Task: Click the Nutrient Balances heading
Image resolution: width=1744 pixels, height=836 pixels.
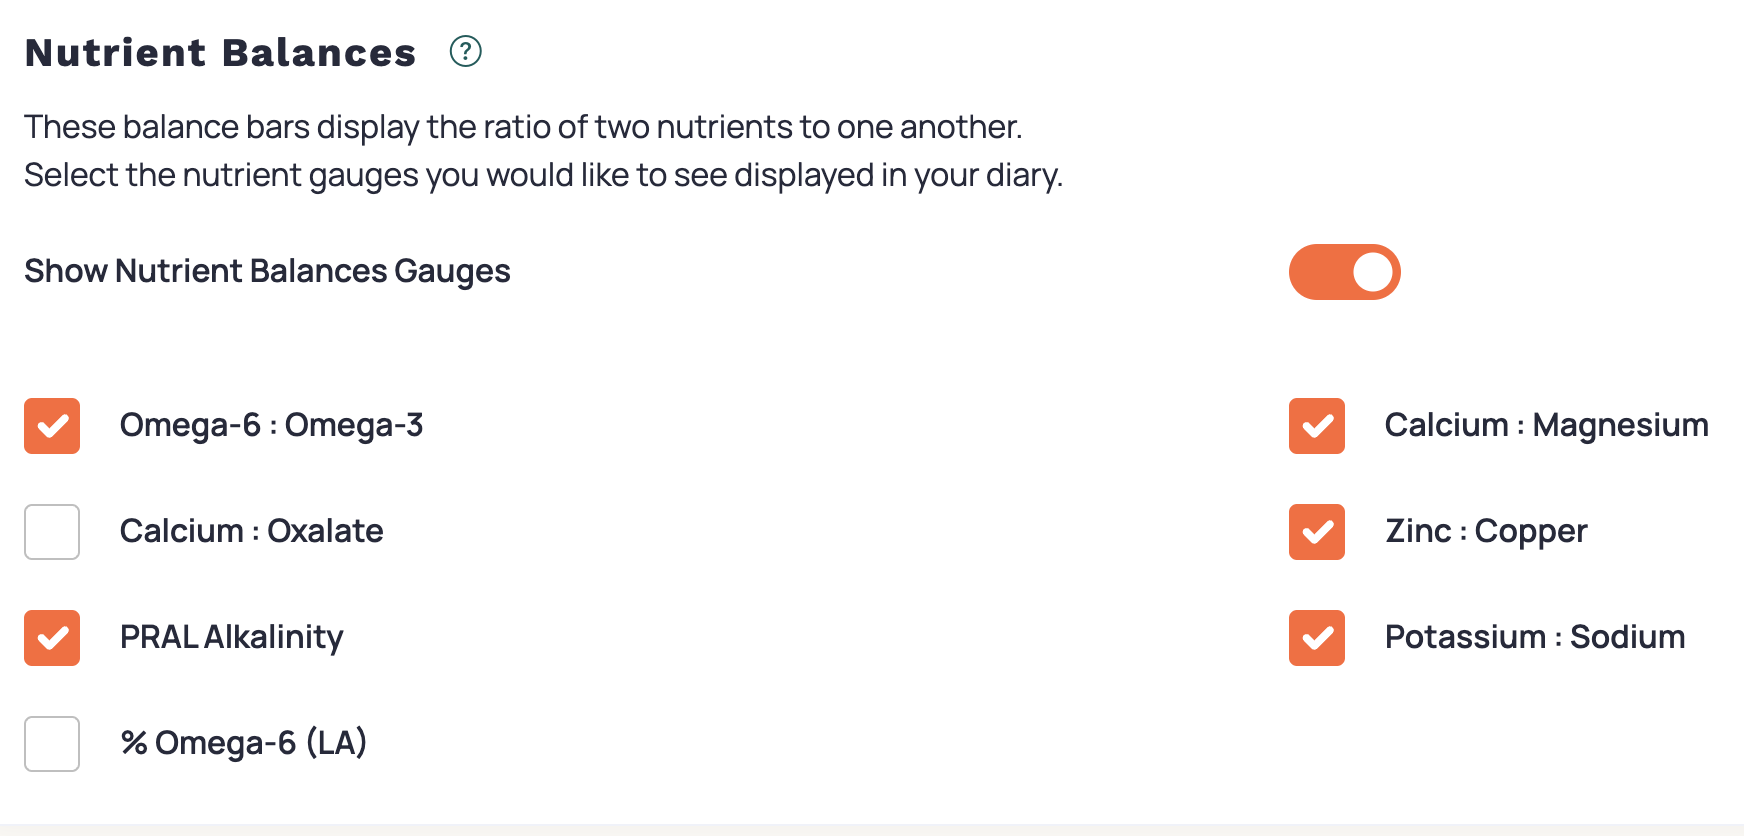Action: pyautogui.click(x=220, y=53)
